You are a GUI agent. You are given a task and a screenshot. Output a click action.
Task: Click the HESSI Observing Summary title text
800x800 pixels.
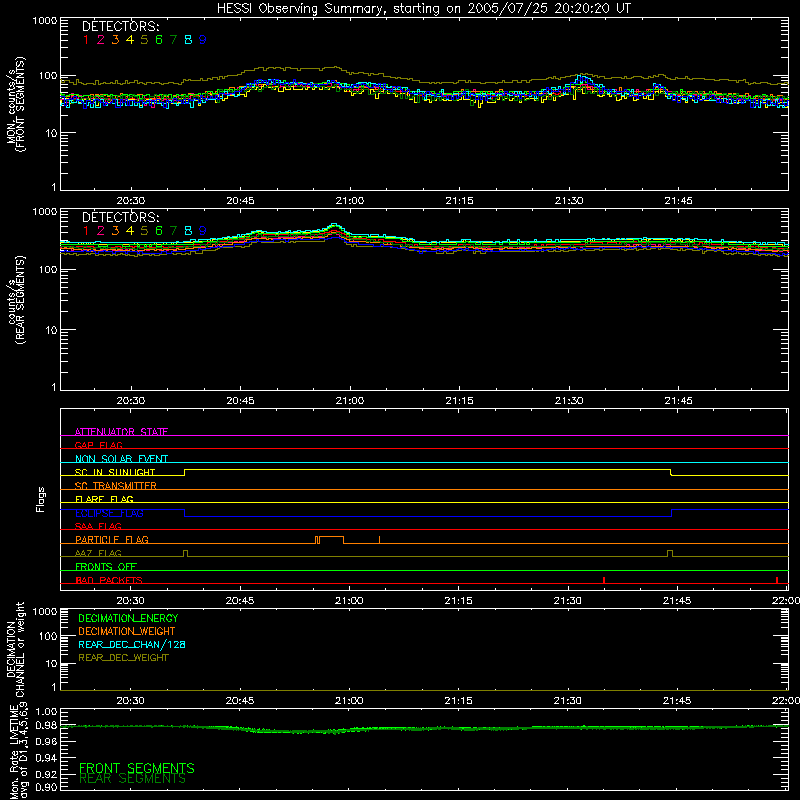point(423,9)
